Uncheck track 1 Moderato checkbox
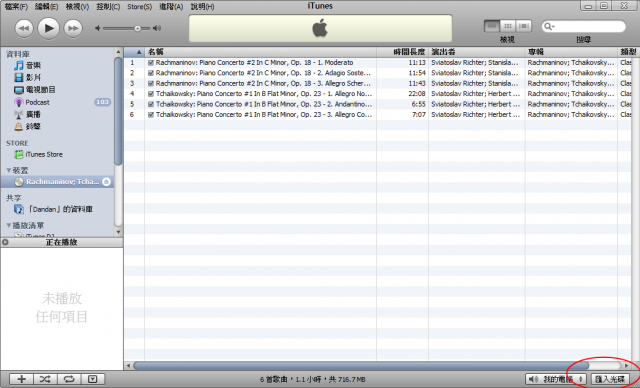 [151, 63]
